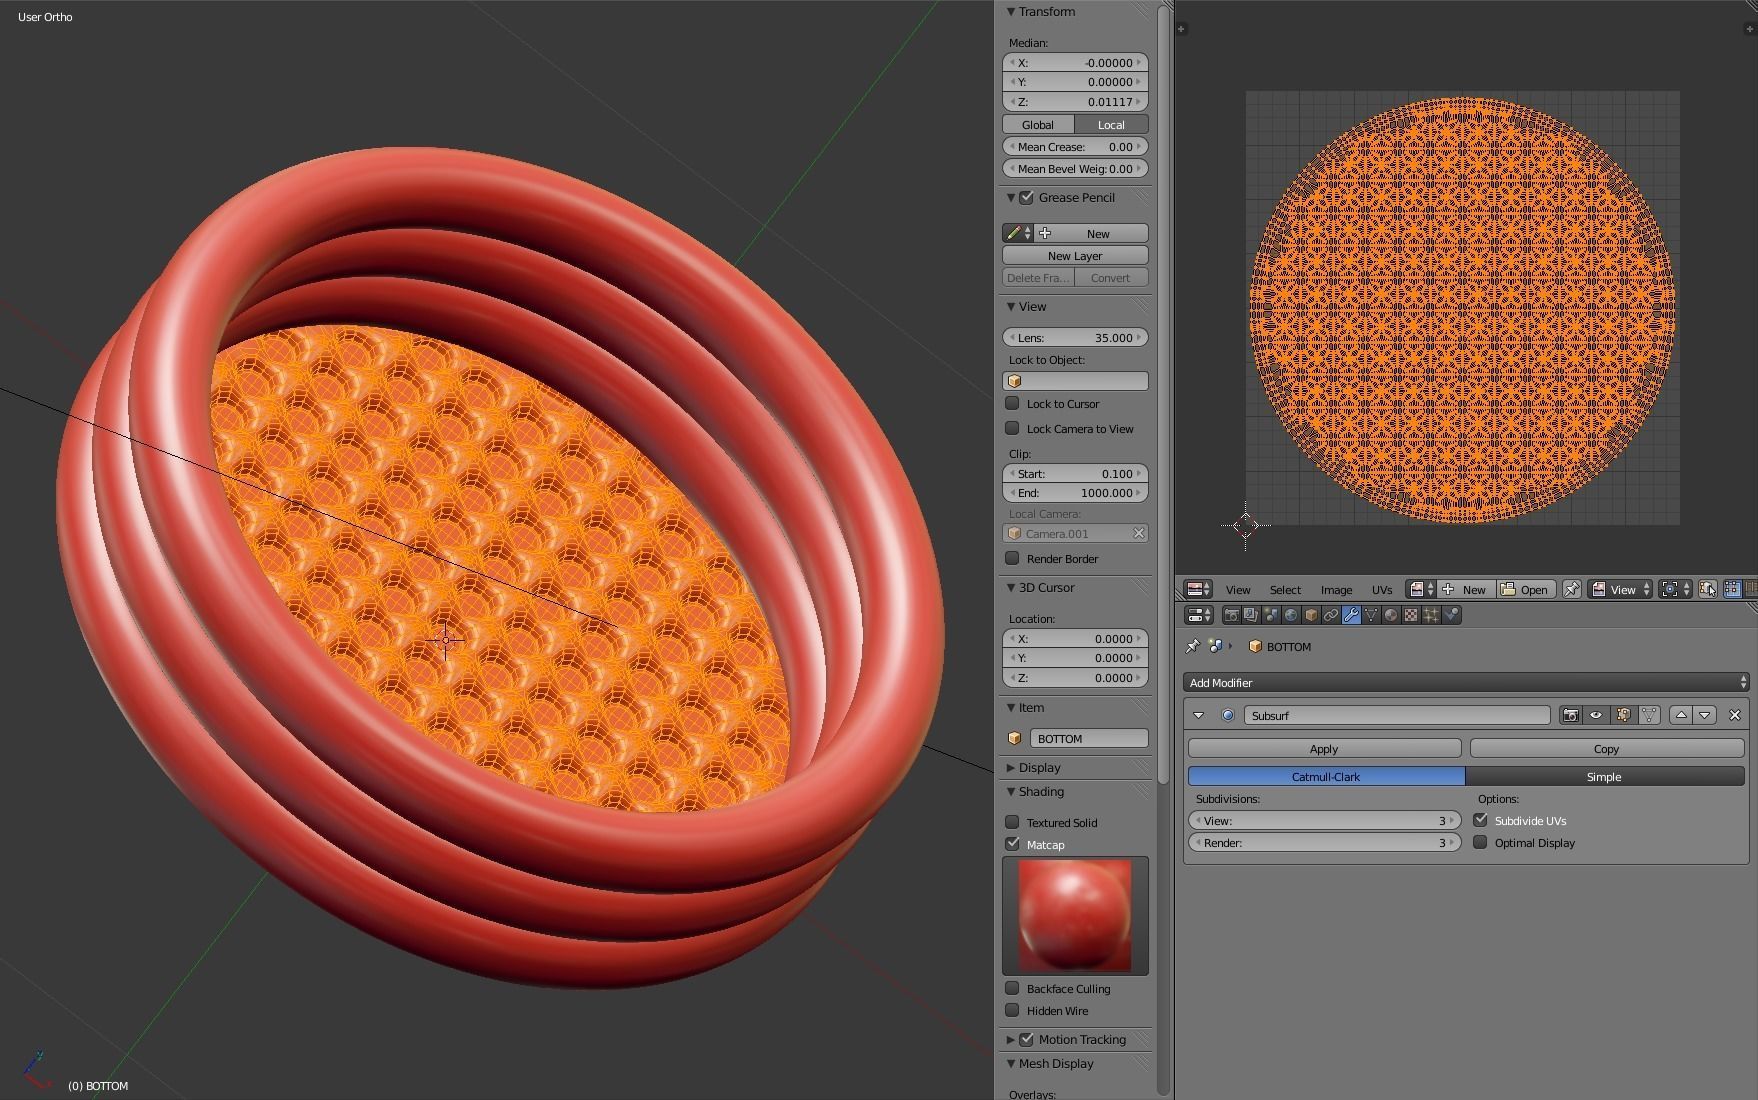Open the Render properties tab
Image resolution: width=1758 pixels, height=1100 pixels.
1231,615
